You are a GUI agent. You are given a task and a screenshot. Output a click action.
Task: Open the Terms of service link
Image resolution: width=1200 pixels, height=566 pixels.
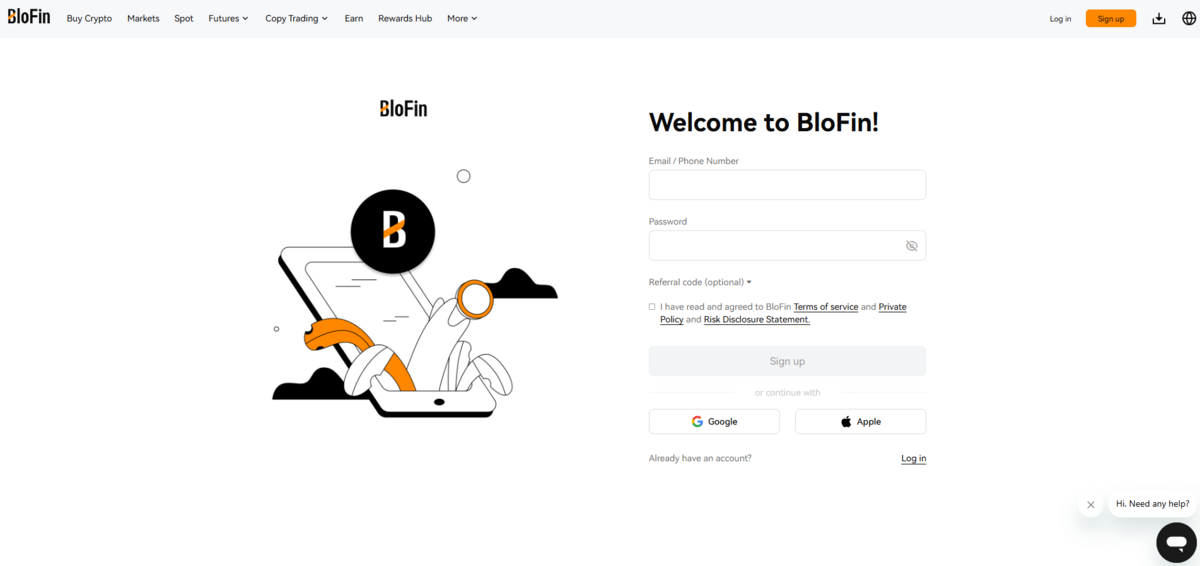click(825, 307)
